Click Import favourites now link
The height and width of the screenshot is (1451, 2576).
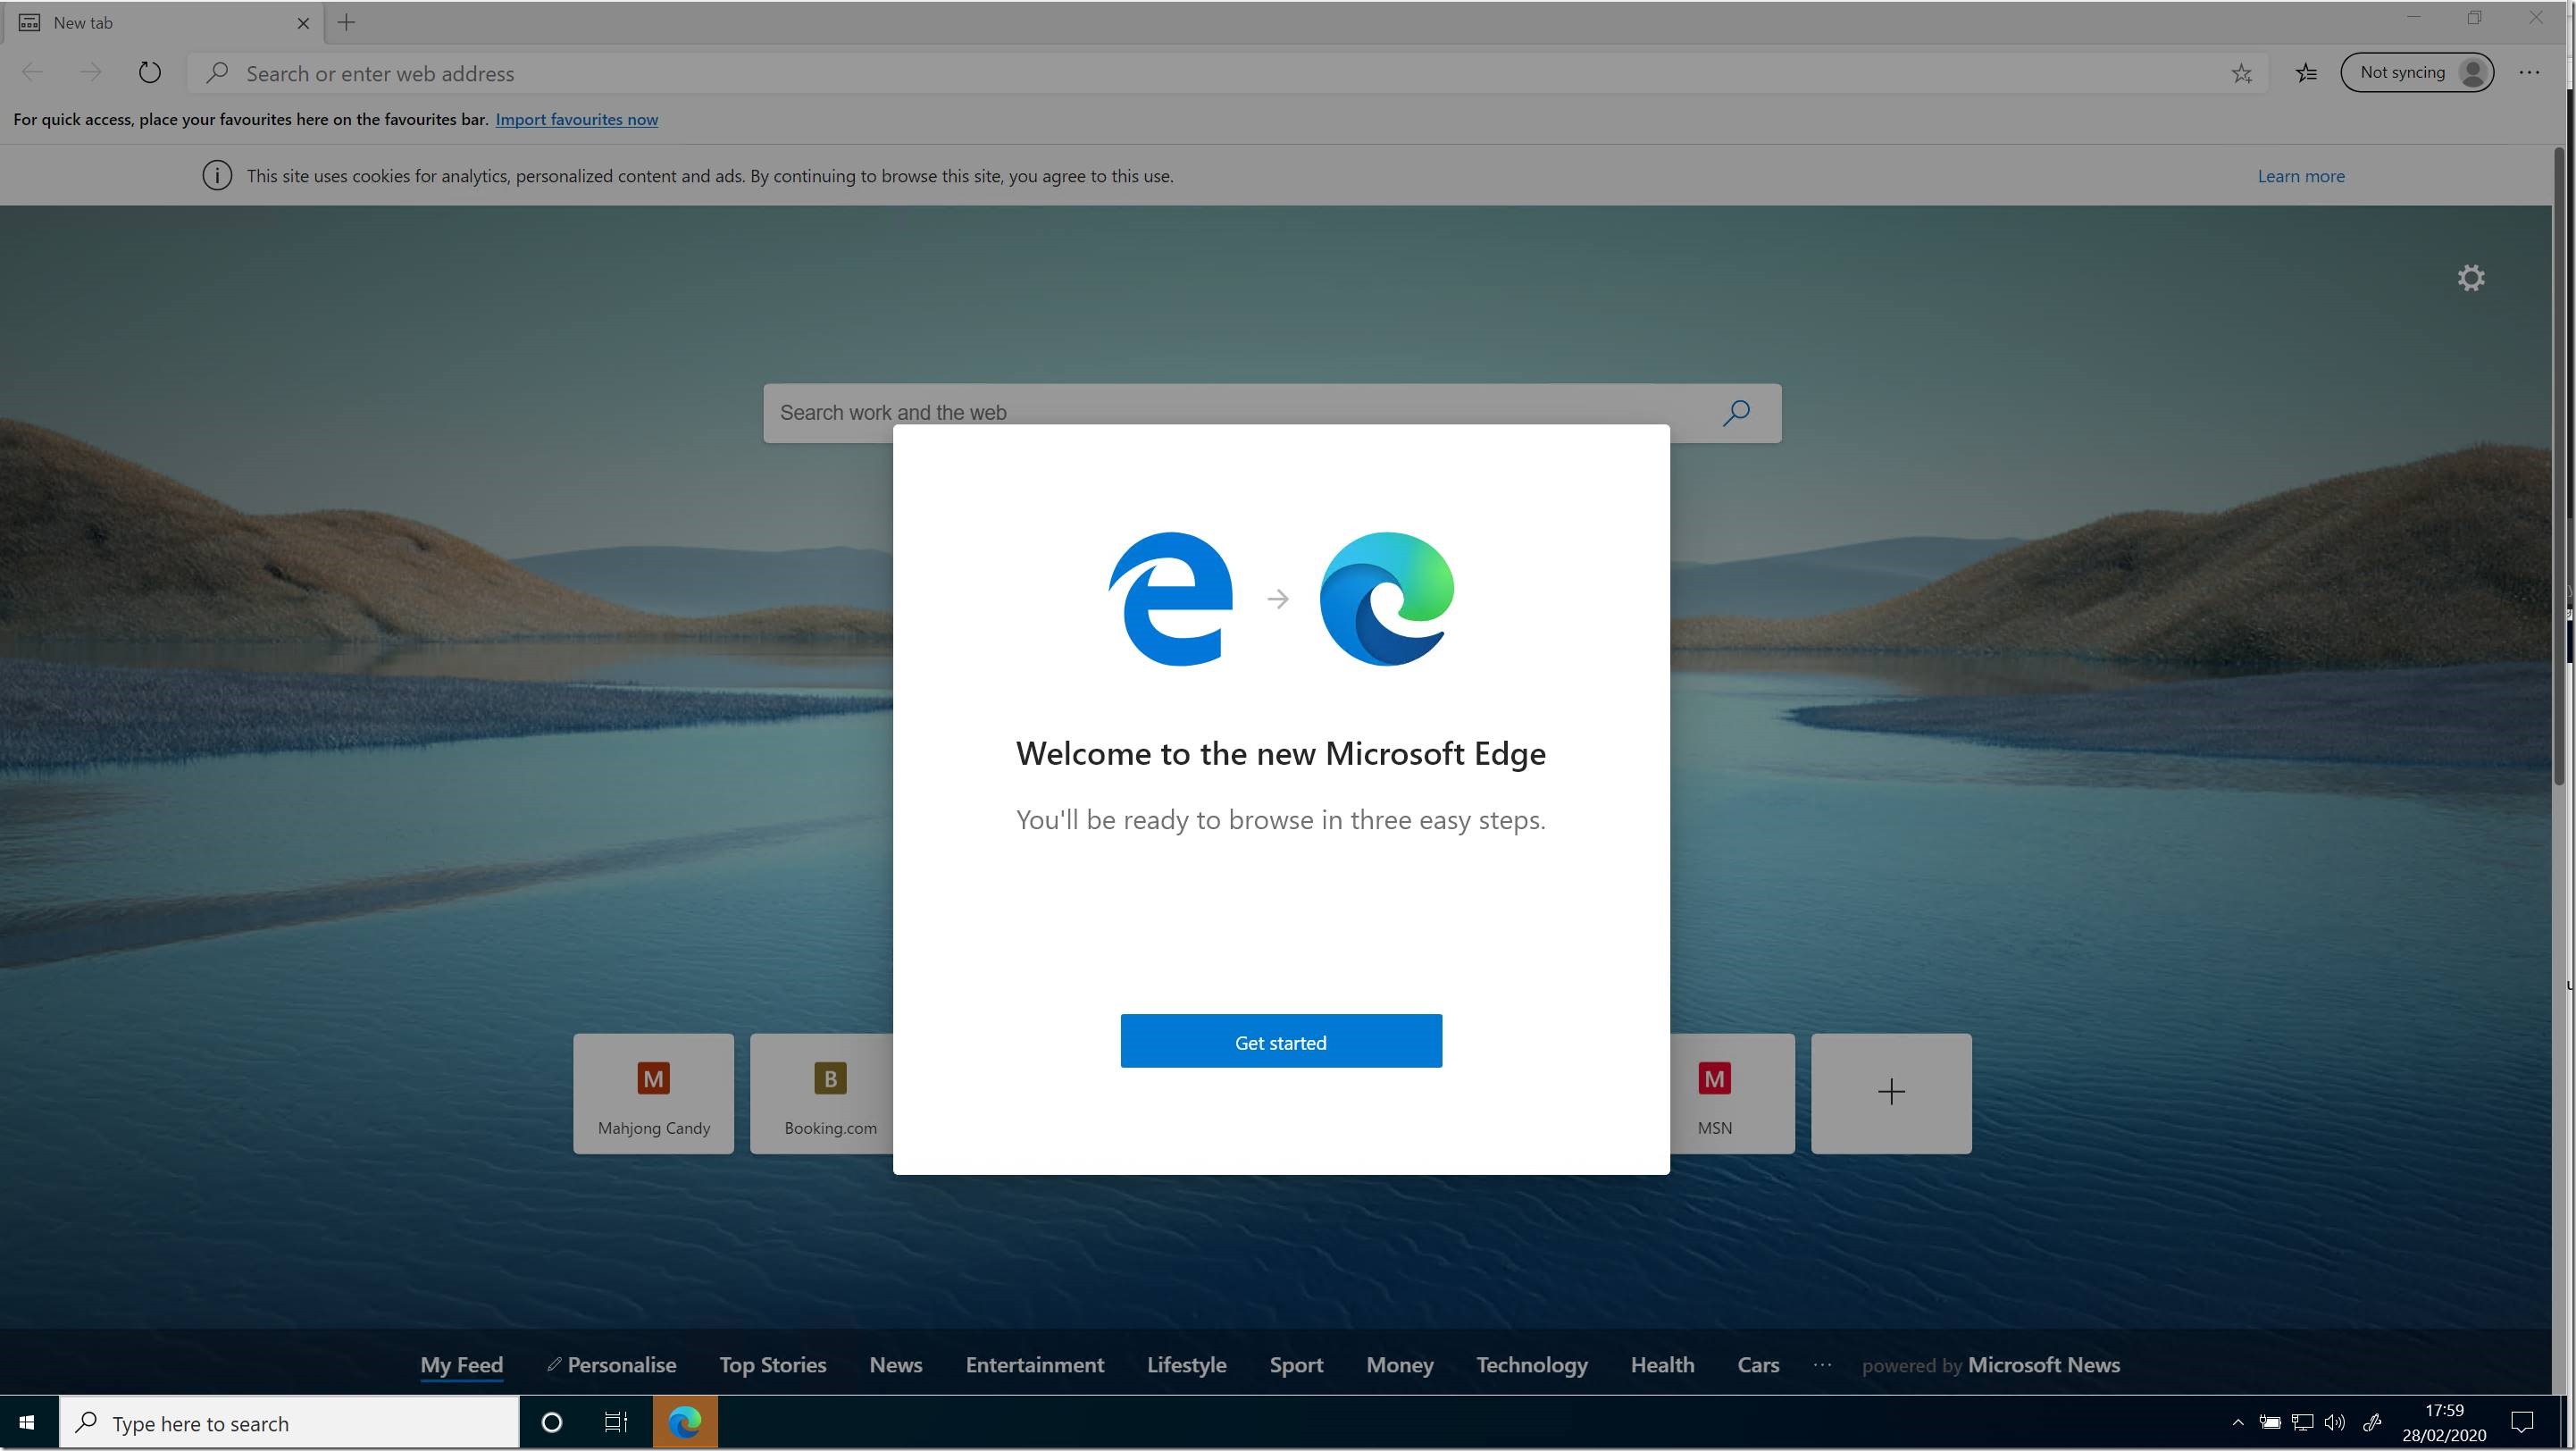click(x=576, y=119)
